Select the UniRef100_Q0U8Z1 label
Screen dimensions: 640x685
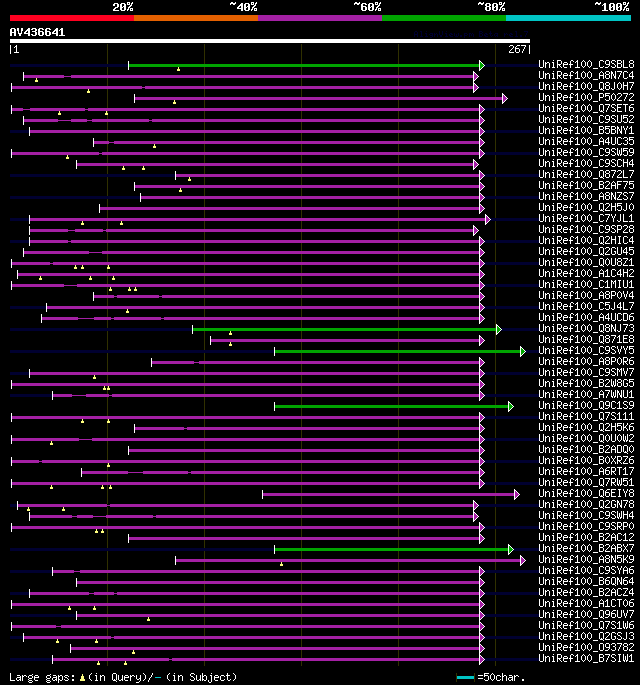pyautogui.click(x=586, y=263)
